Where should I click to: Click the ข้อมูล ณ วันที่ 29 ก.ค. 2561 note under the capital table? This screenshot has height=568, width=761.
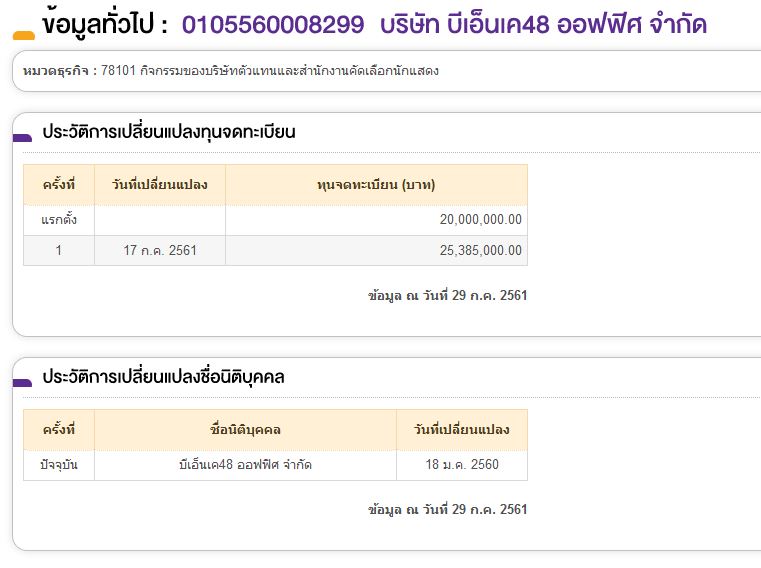tap(447, 295)
